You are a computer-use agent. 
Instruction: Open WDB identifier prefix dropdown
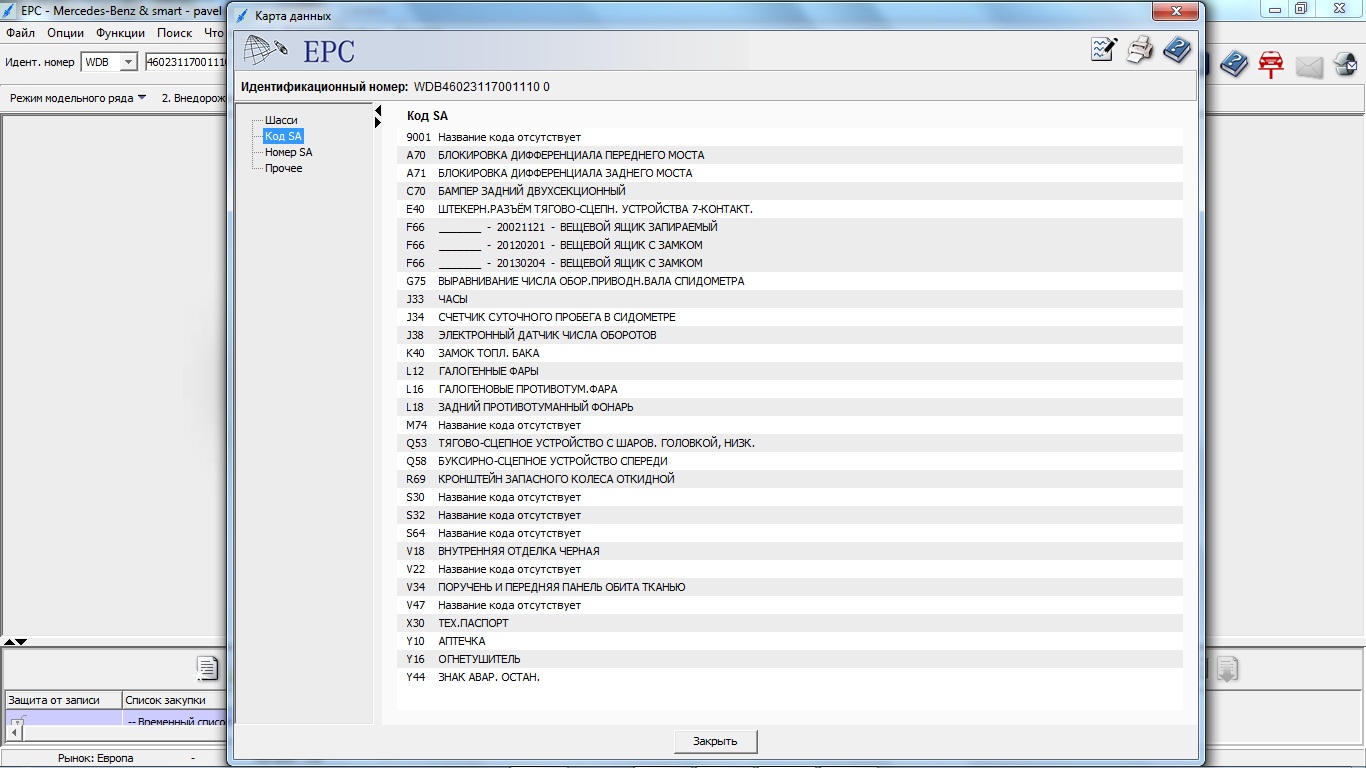coord(128,62)
